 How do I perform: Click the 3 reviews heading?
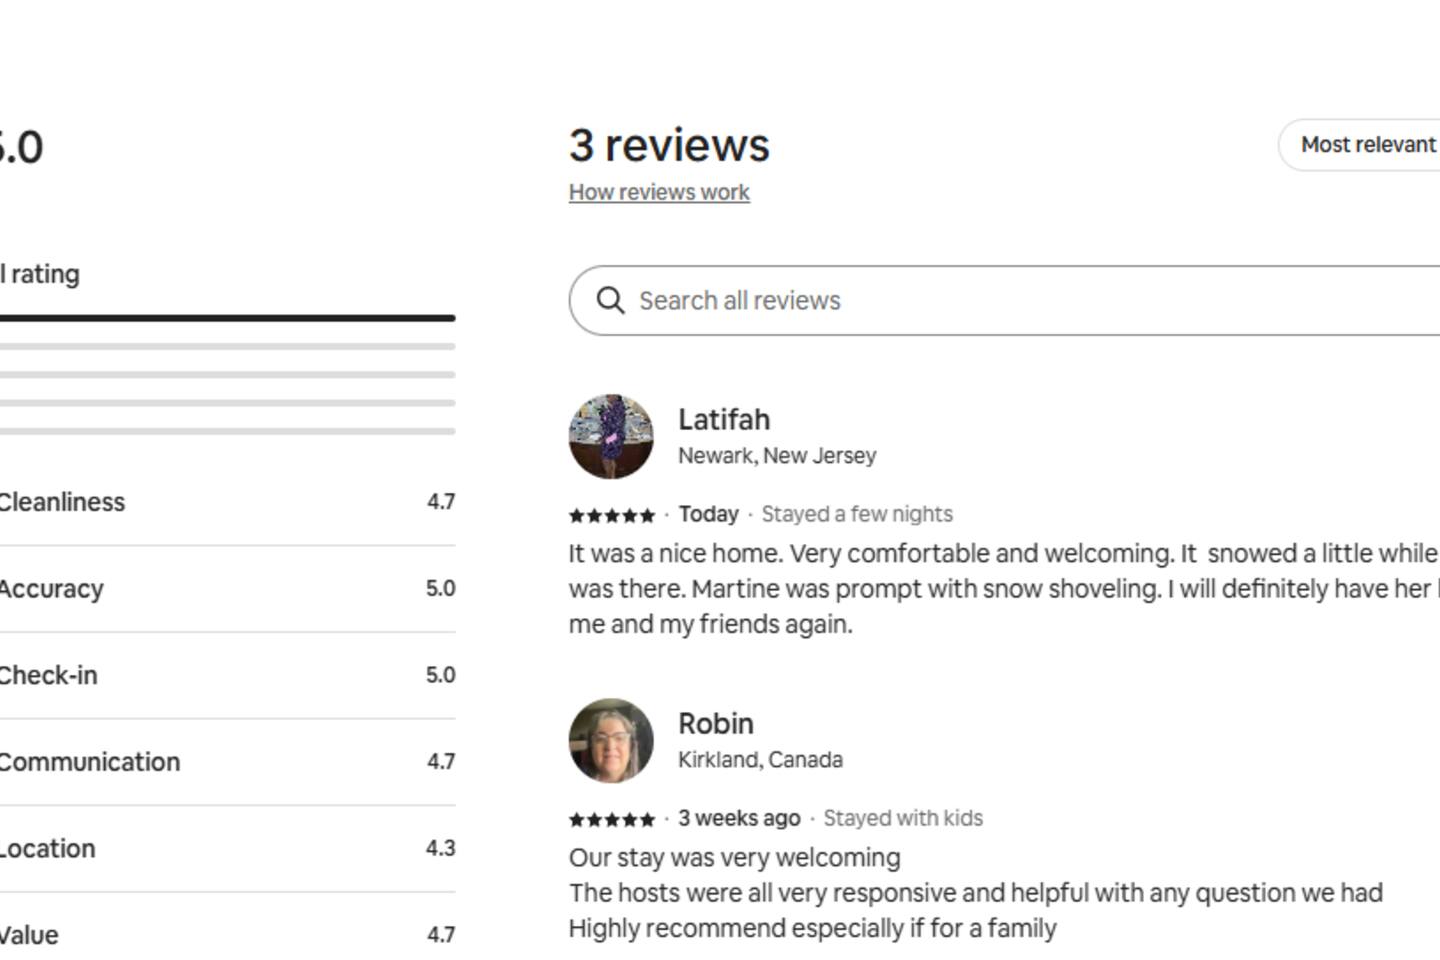click(669, 146)
